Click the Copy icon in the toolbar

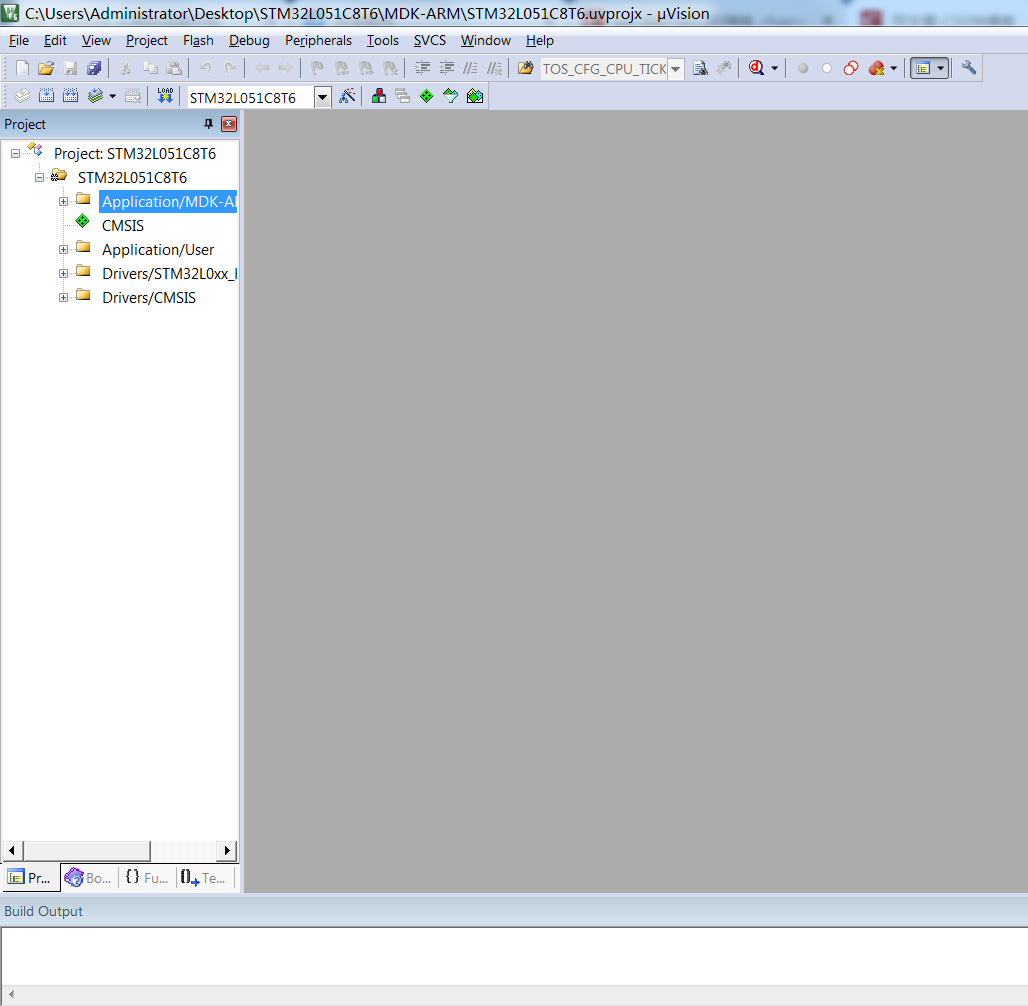(150, 68)
